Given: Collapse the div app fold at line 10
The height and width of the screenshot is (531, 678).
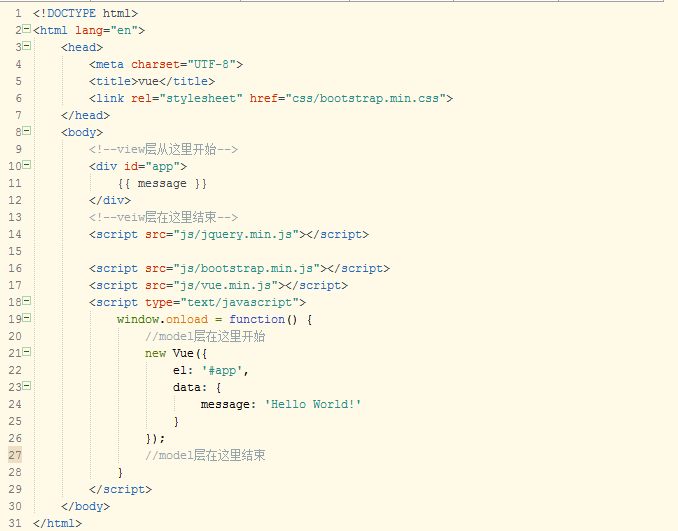Looking at the screenshot, I should pyautogui.click(x=26, y=165).
